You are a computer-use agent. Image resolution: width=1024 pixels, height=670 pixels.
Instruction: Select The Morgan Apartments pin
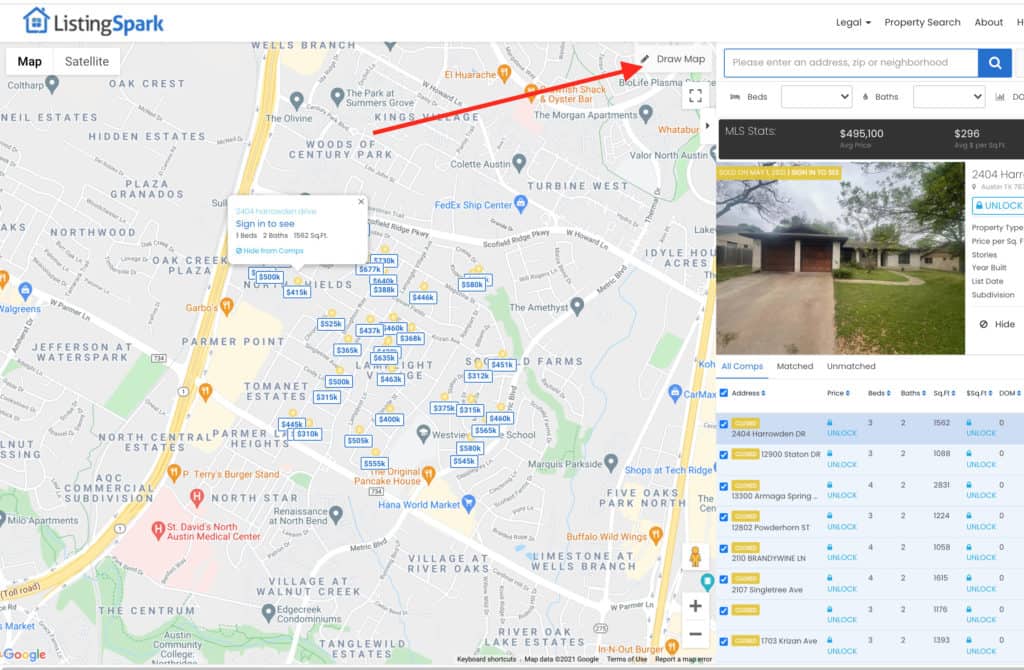(646, 114)
